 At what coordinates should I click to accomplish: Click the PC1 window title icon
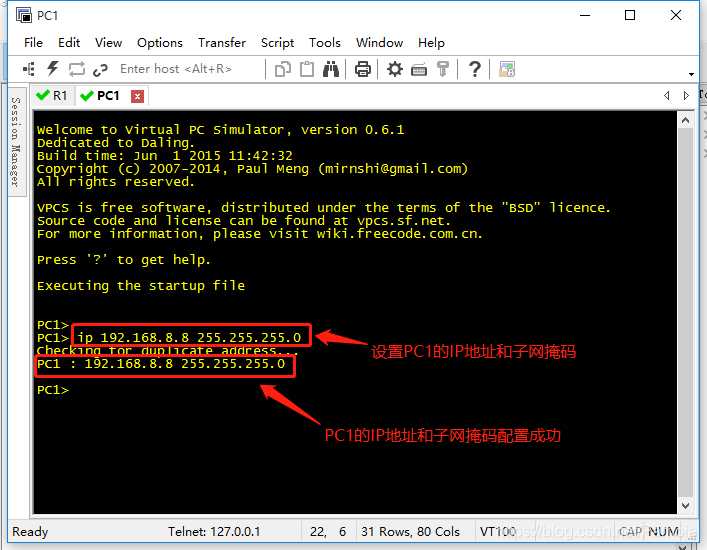24,15
